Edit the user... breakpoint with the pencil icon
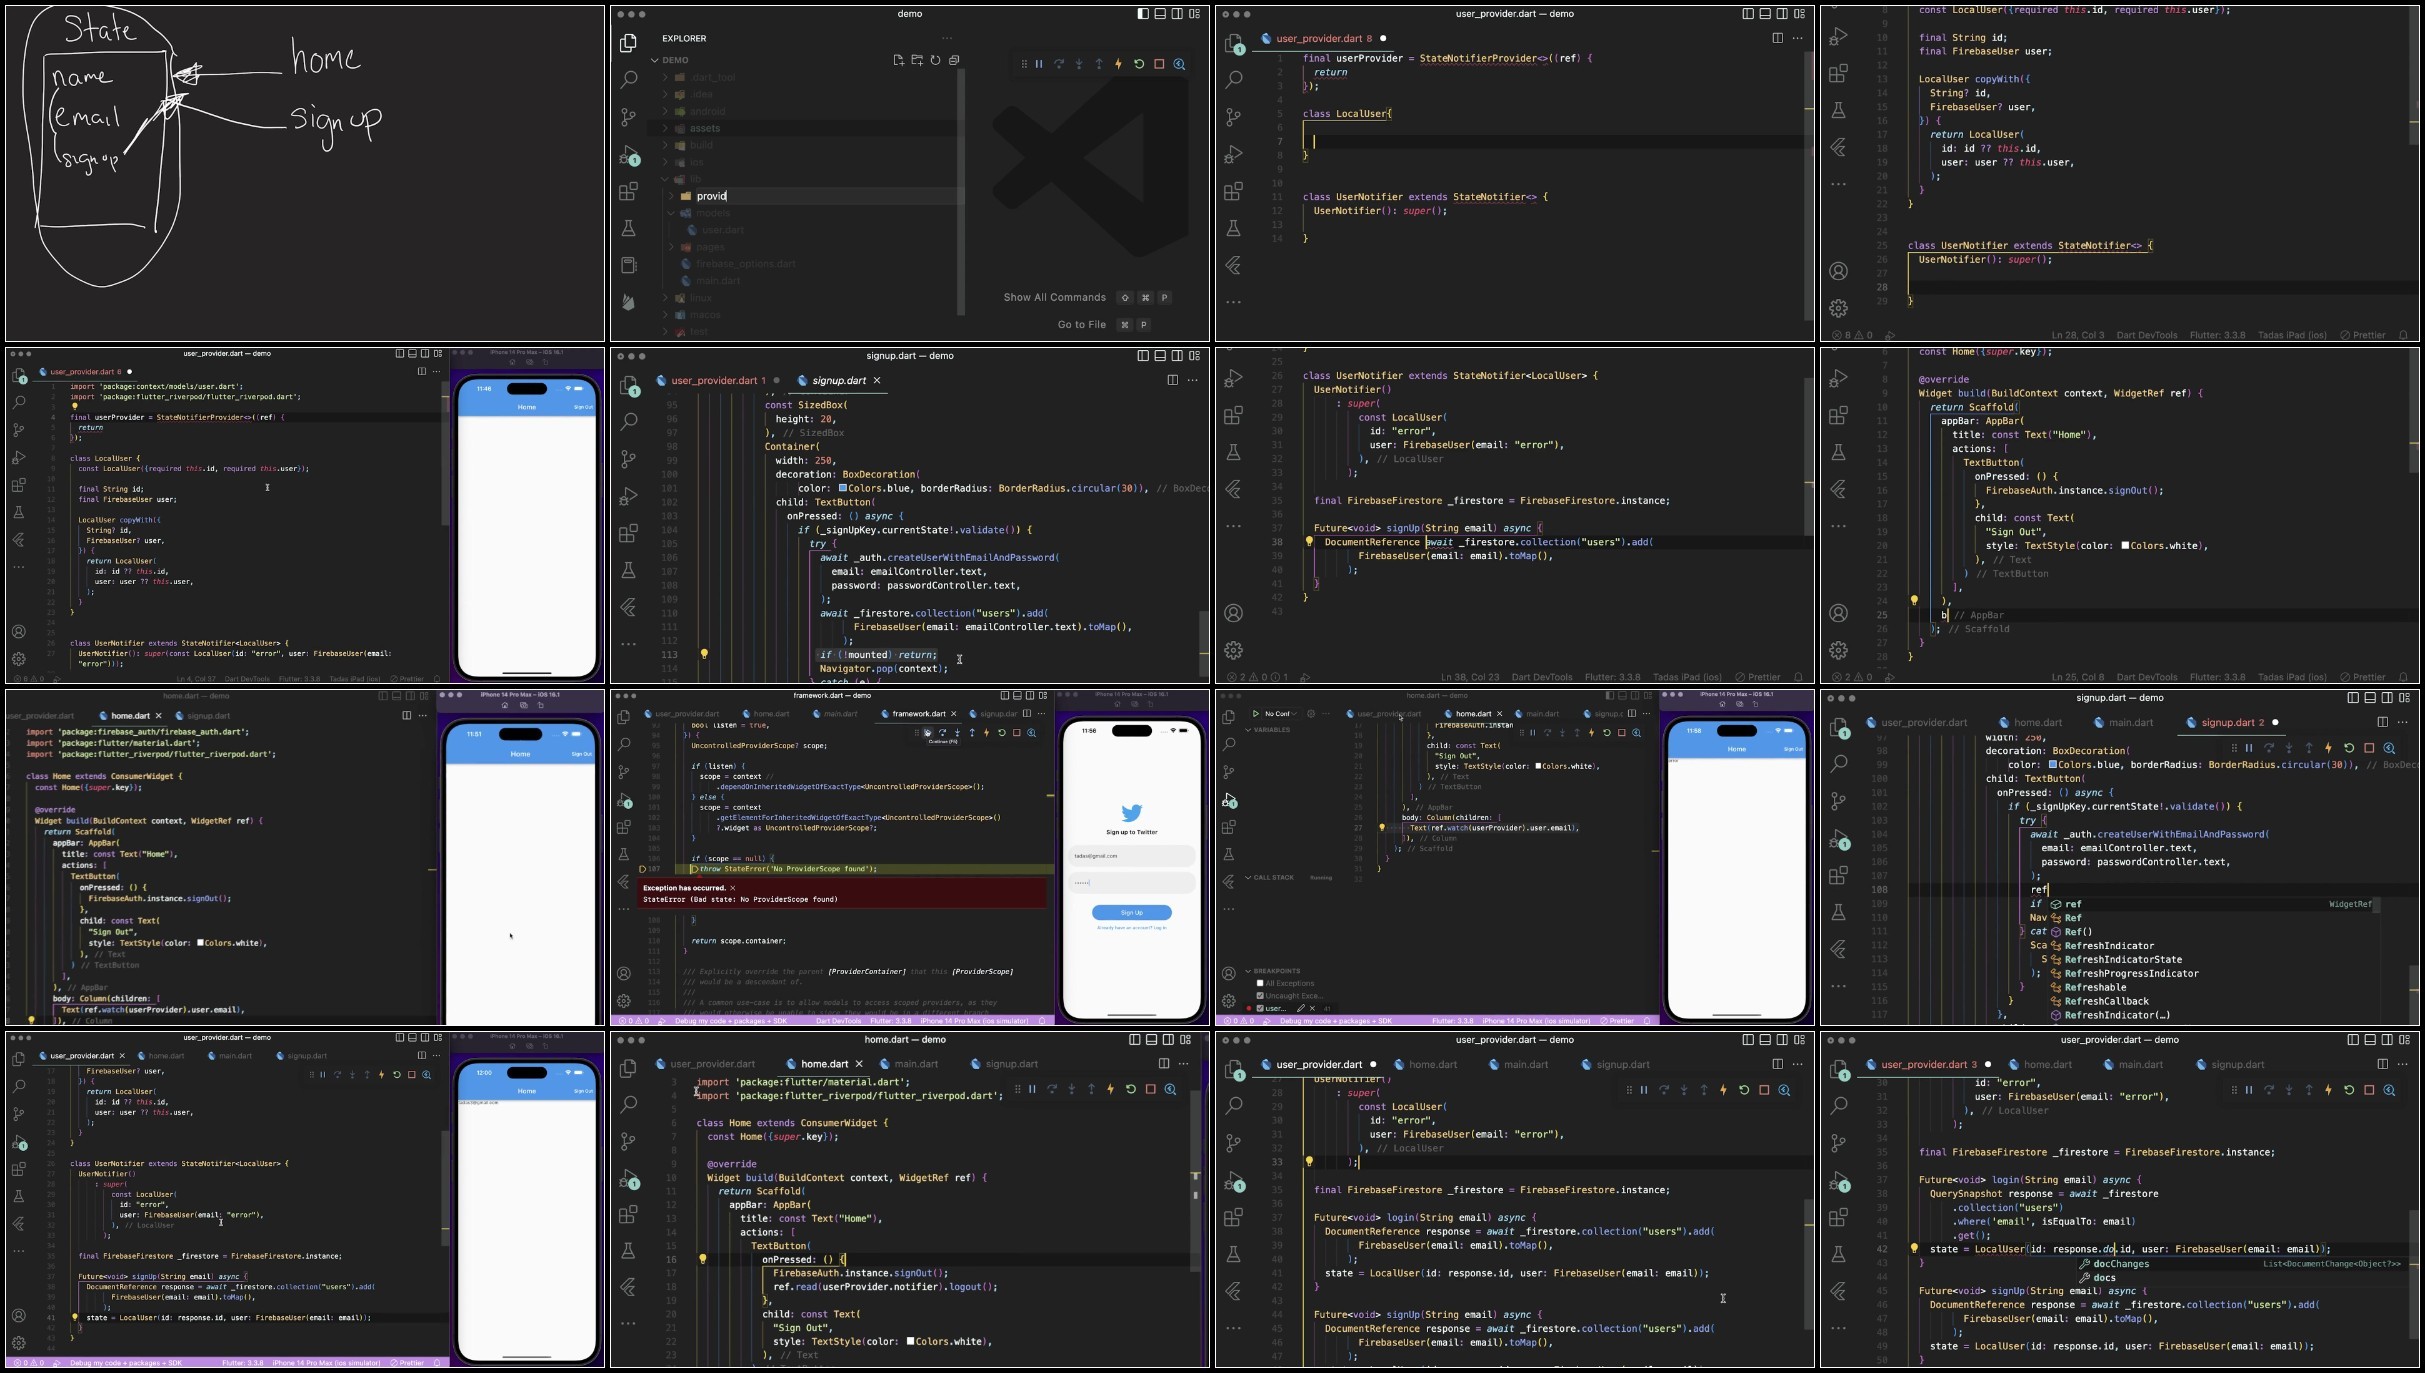 coord(1300,1008)
